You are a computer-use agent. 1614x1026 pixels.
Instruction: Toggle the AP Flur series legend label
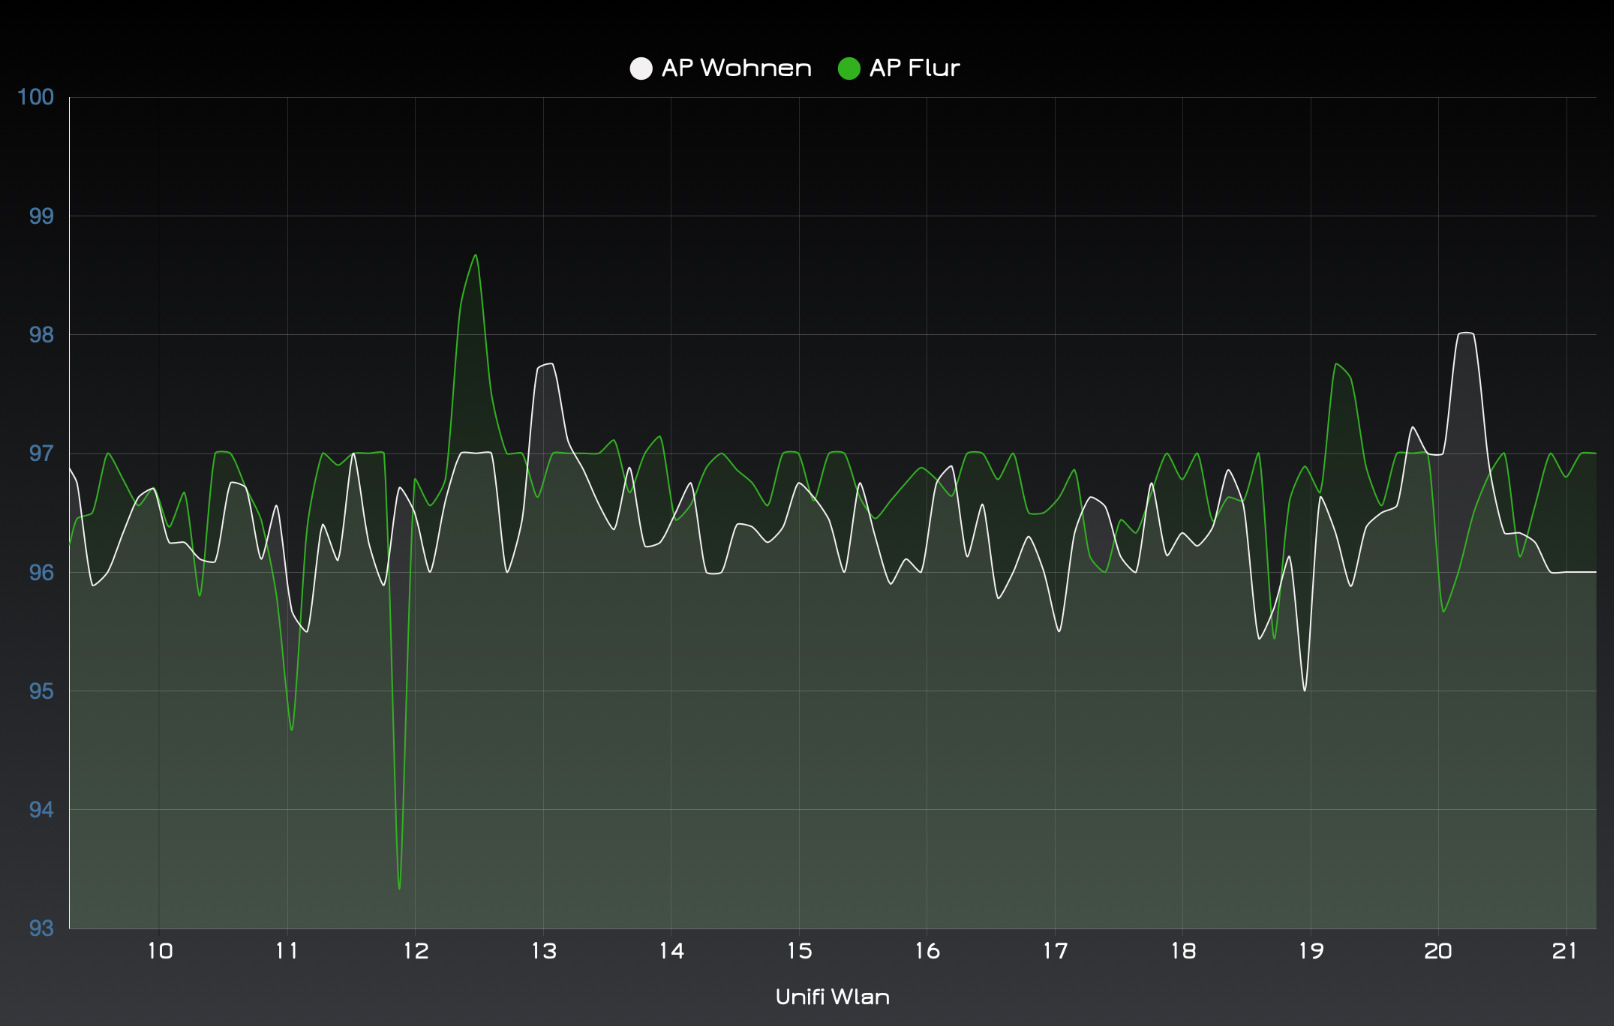(x=914, y=68)
